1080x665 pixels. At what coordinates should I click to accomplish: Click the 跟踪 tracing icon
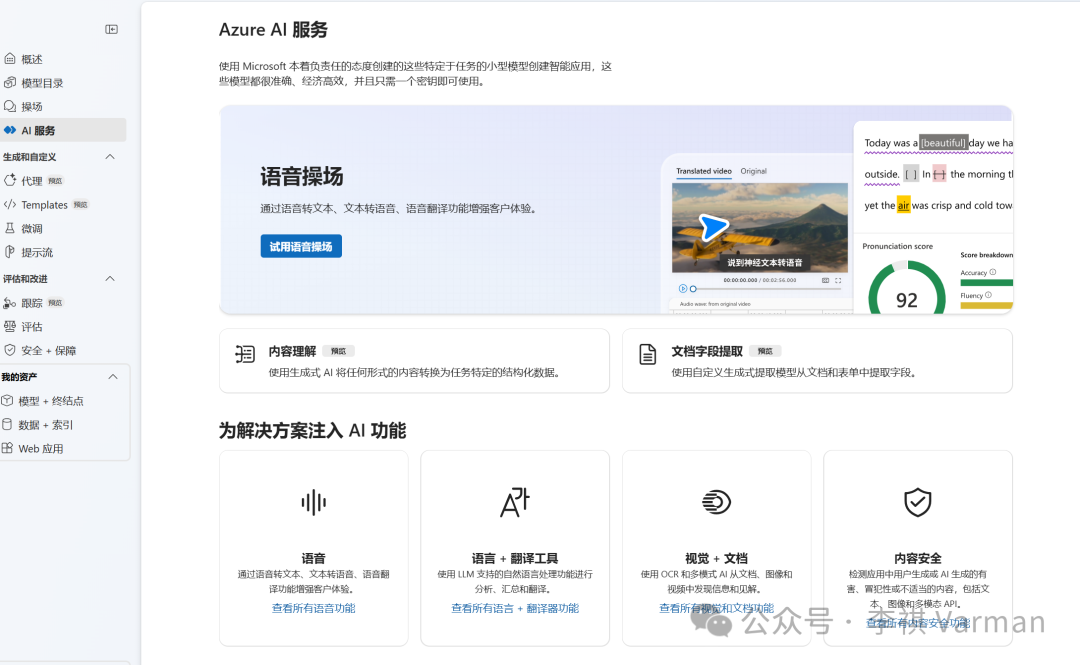[10, 303]
